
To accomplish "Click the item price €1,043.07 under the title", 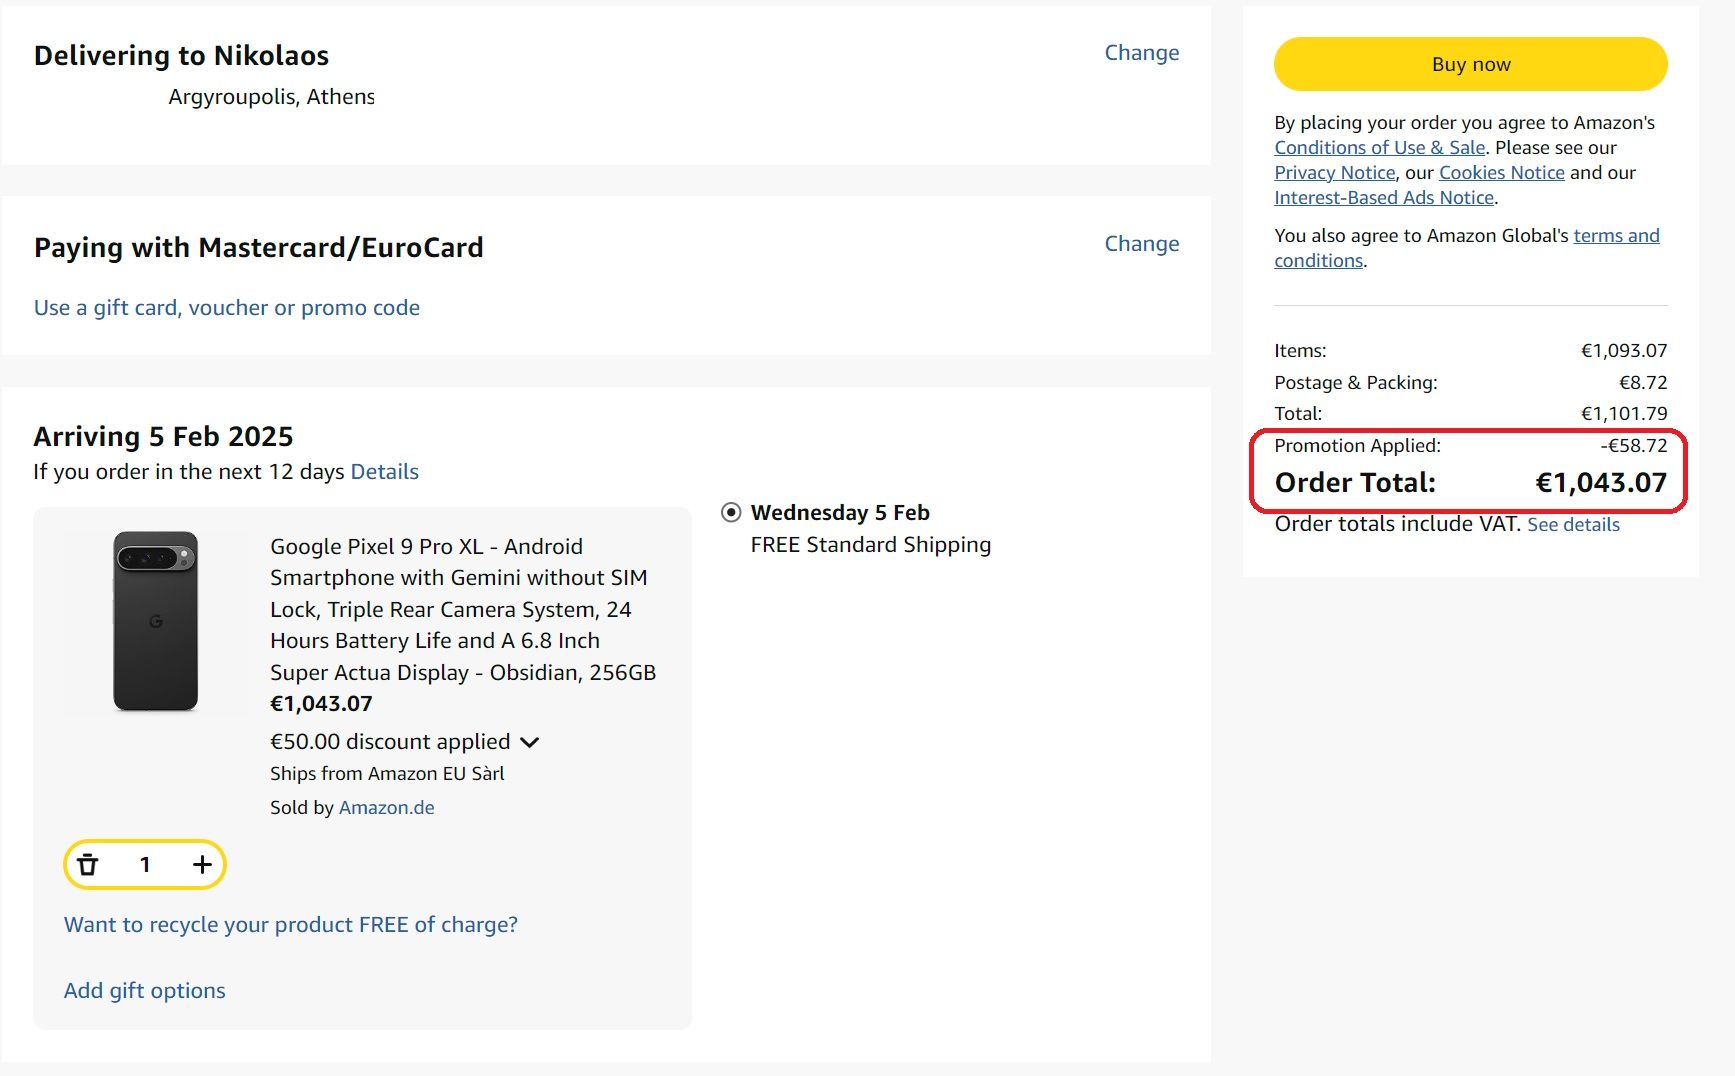I will pyautogui.click(x=321, y=704).
